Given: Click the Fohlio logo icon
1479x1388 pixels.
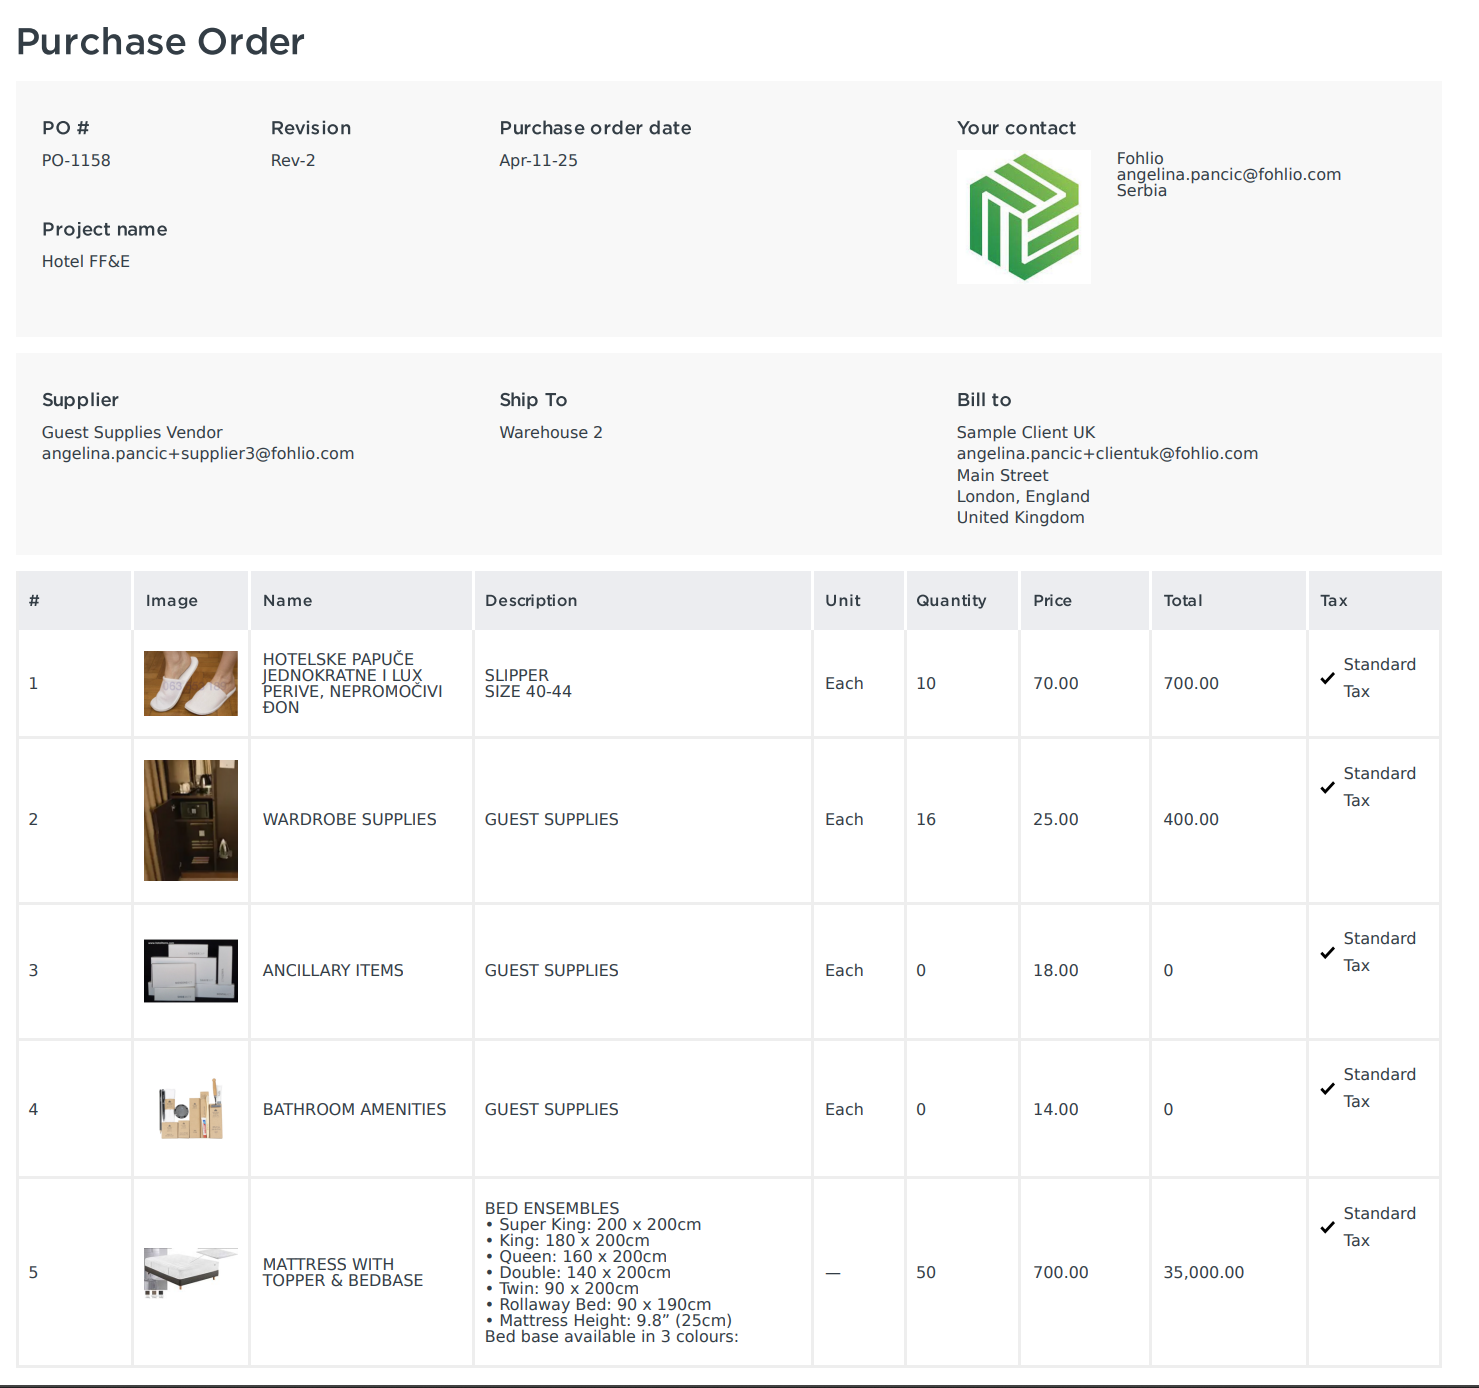Looking at the screenshot, I should click(1023, 216).
